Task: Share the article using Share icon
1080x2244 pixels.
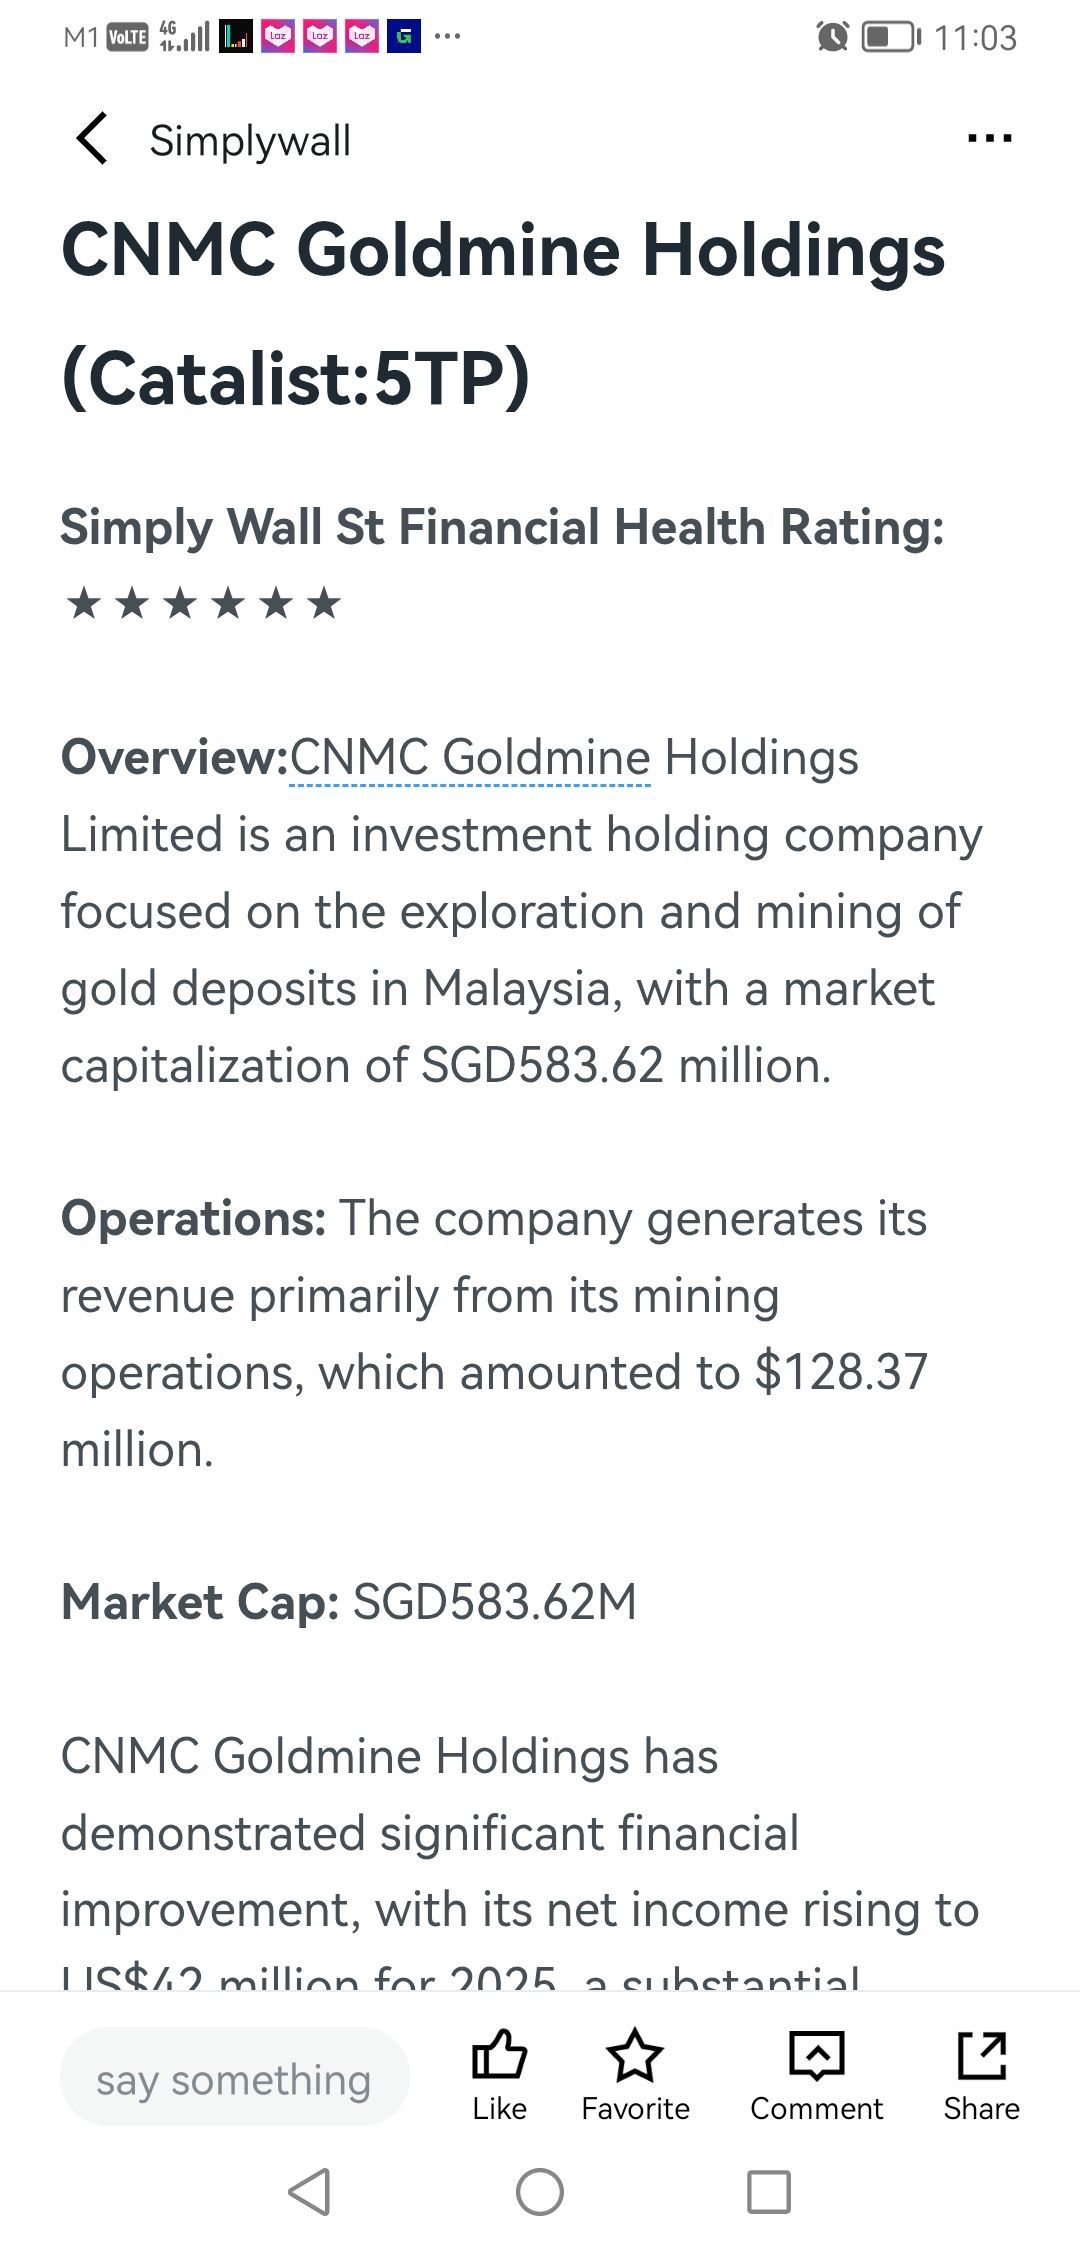Action: point(981,2074)
